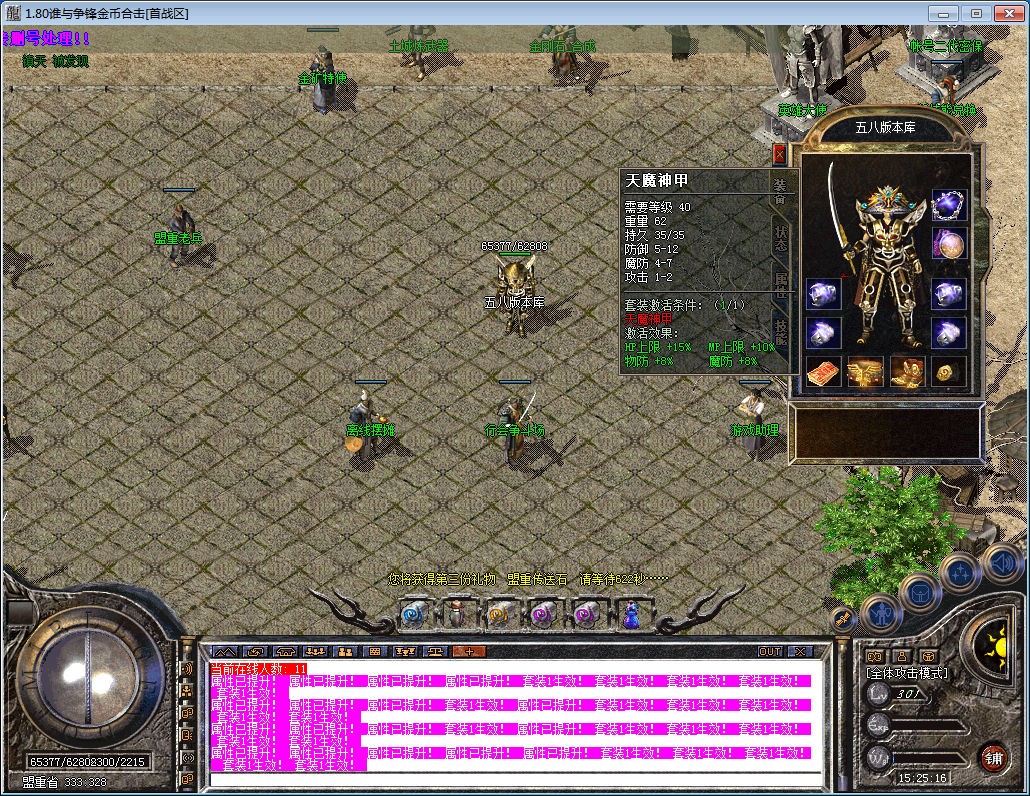Click the middle small icon above 全体攻击模式
Viewport: 1030px width, 796px height.
click(x=901, y=656)
